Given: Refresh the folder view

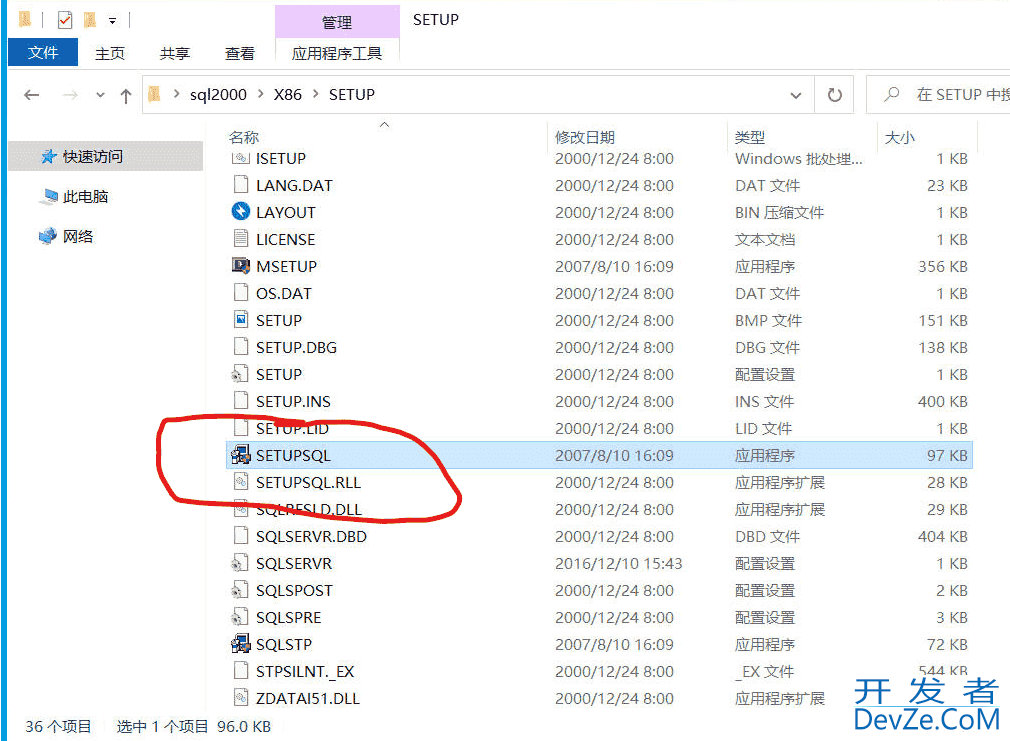Looking at the screenshot, I should point(834,95).
